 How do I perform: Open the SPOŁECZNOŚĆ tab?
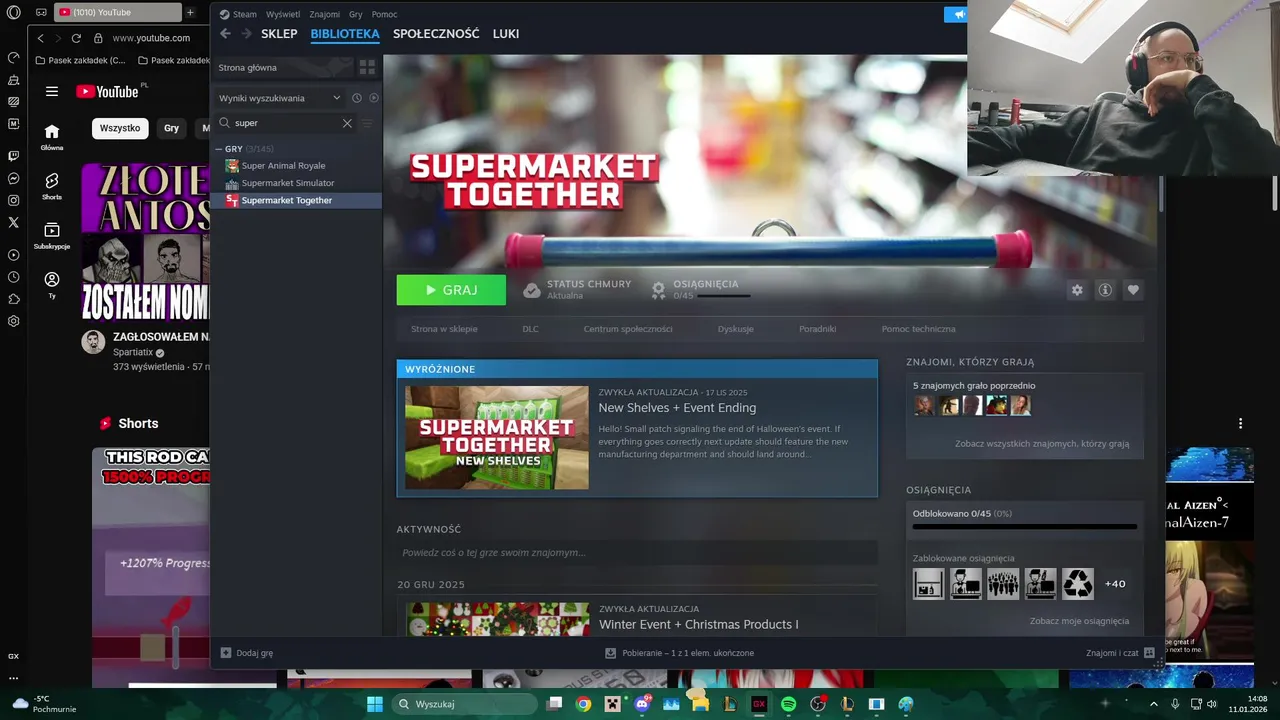(x=436, y=33)
